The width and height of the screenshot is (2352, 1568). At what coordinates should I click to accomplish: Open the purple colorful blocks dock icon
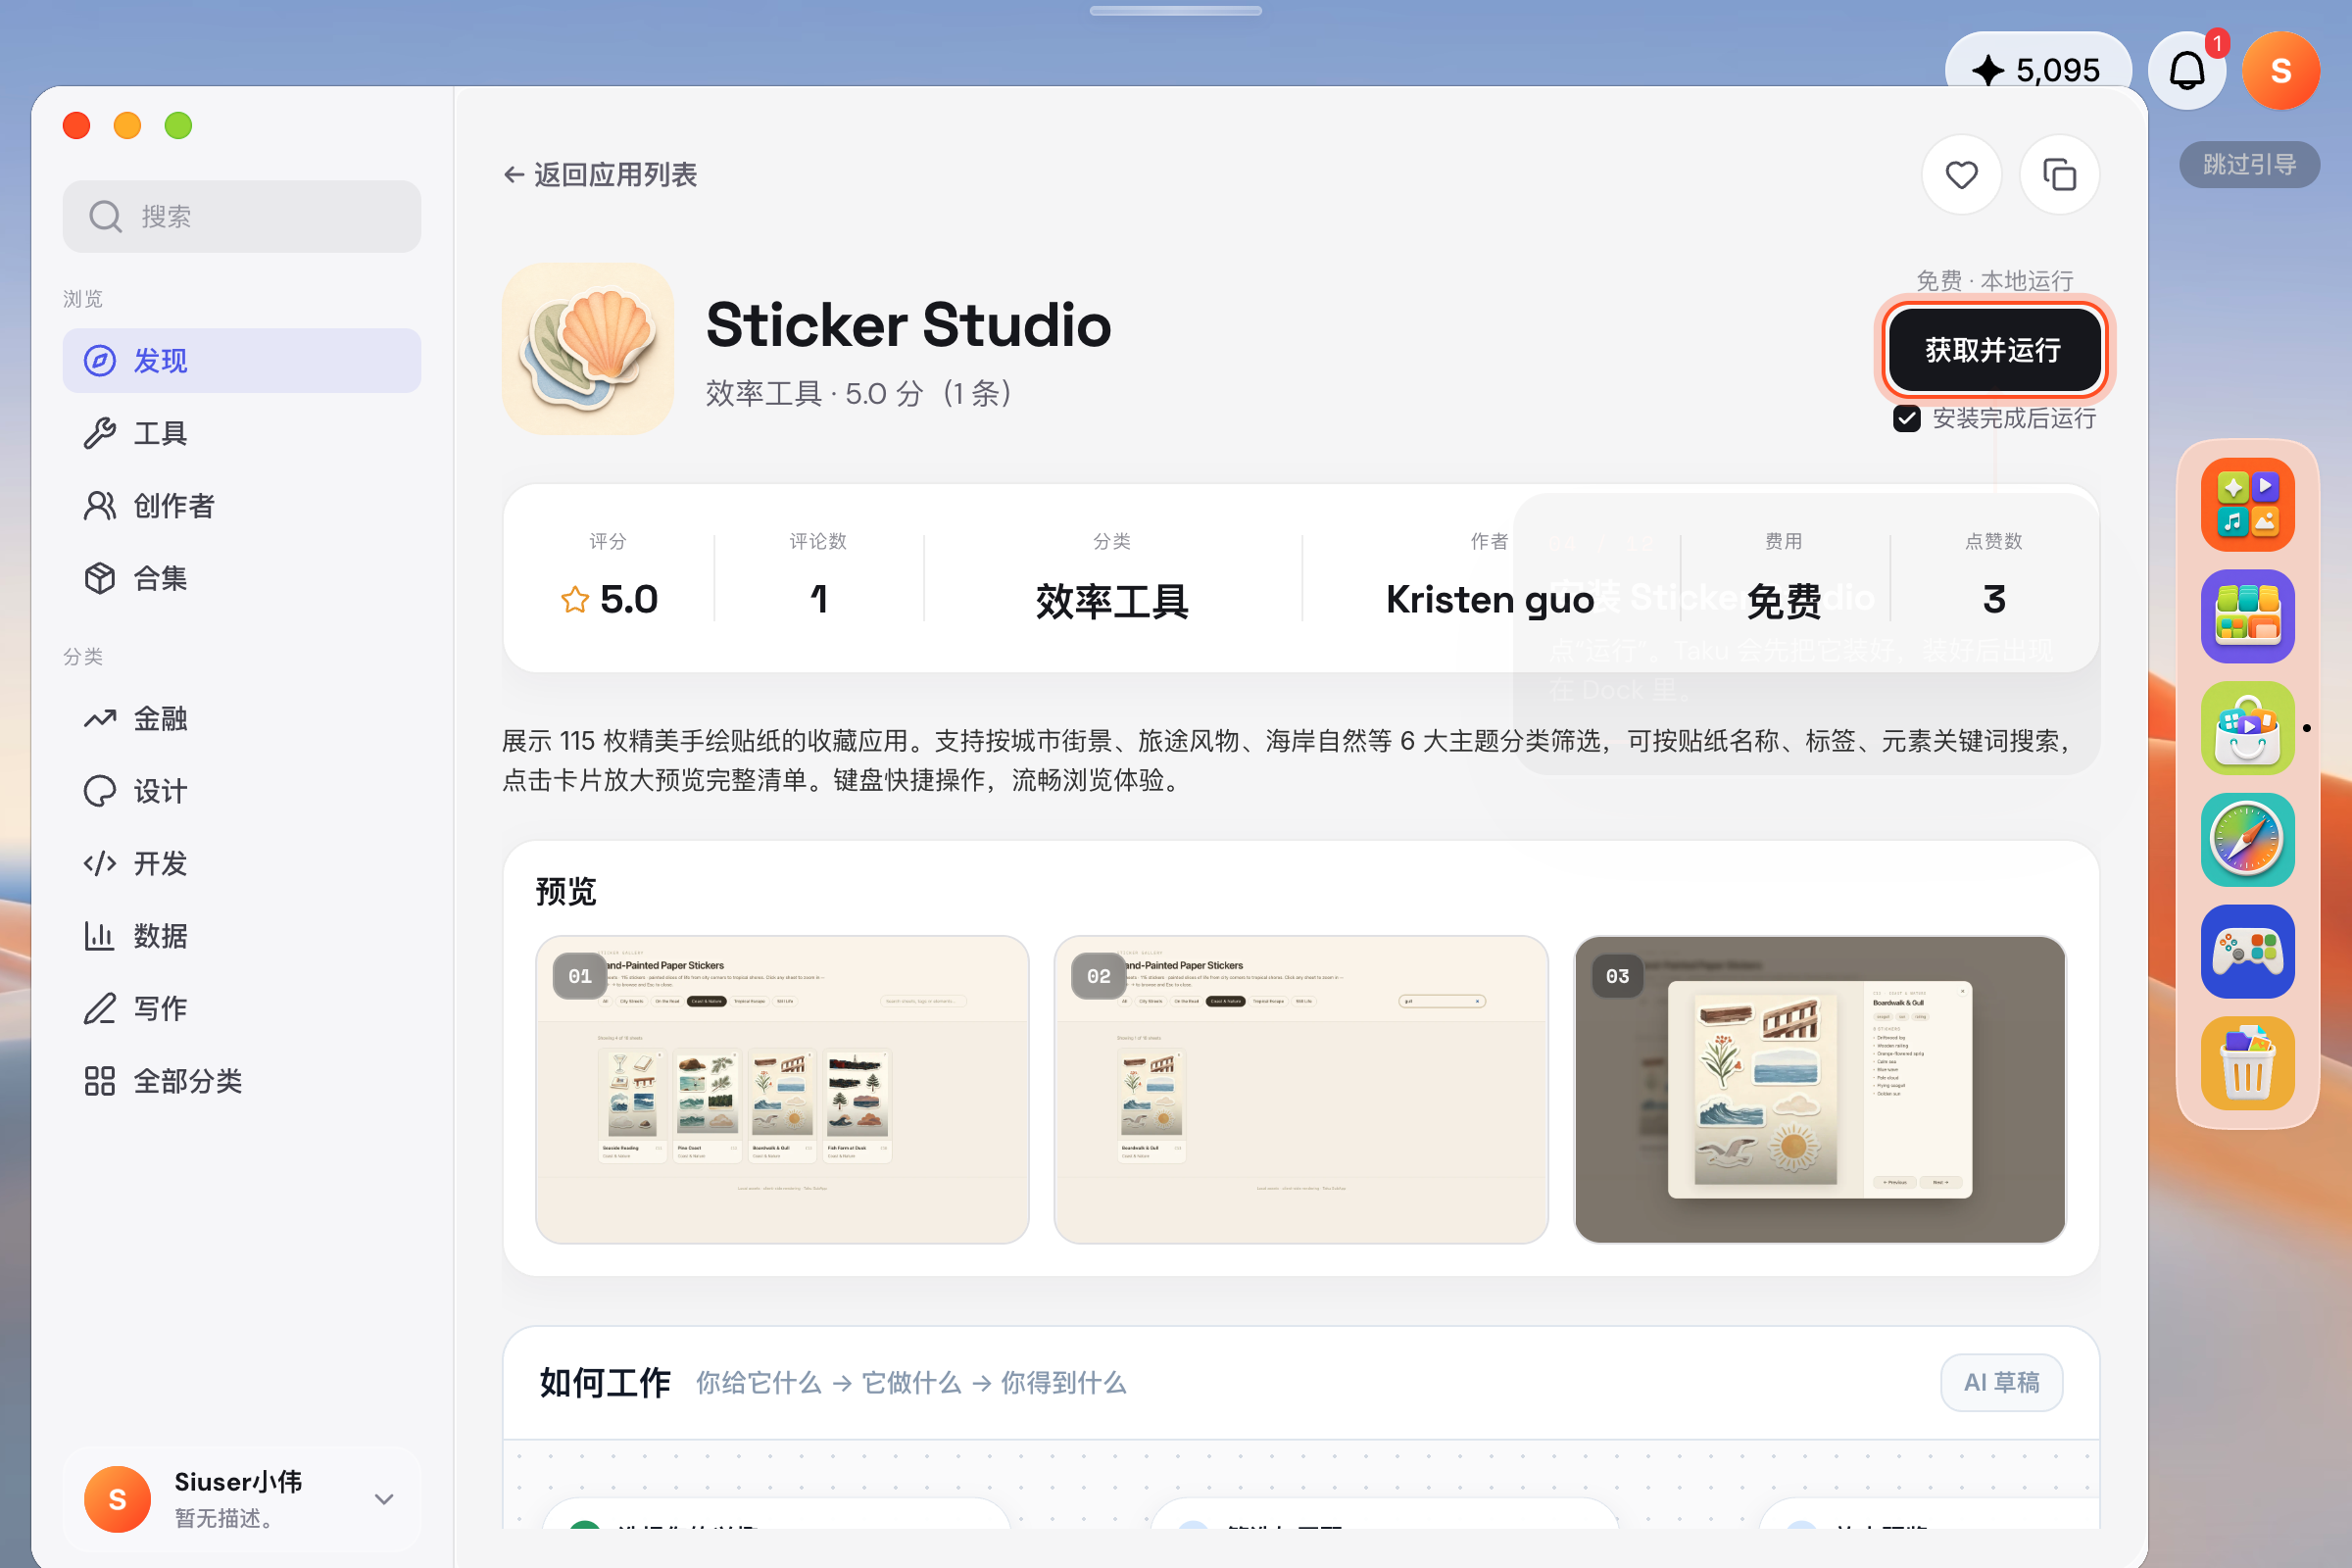tap(2248, 617)
